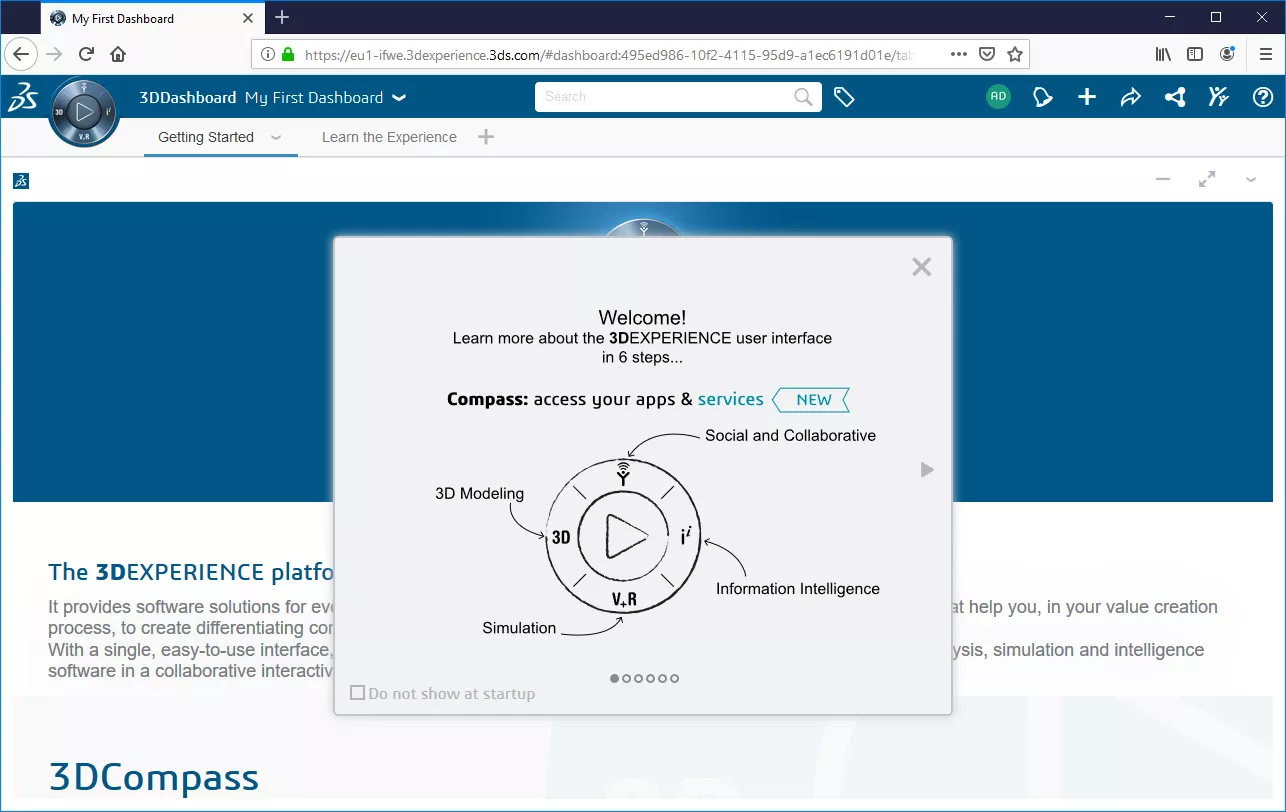This screenshot has height=812, width=1286.
Task: Check Do not show at startup
Action: [x=357, y=693]
